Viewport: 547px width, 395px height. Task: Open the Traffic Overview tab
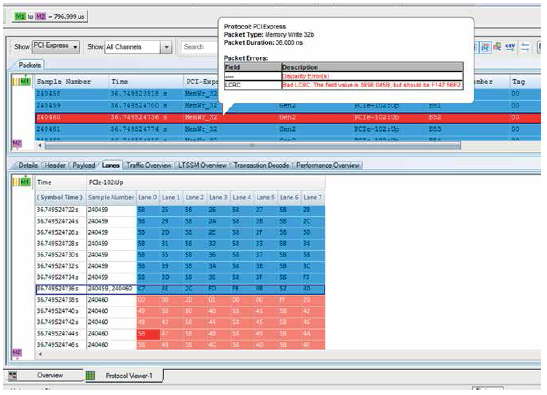[149, 165]
